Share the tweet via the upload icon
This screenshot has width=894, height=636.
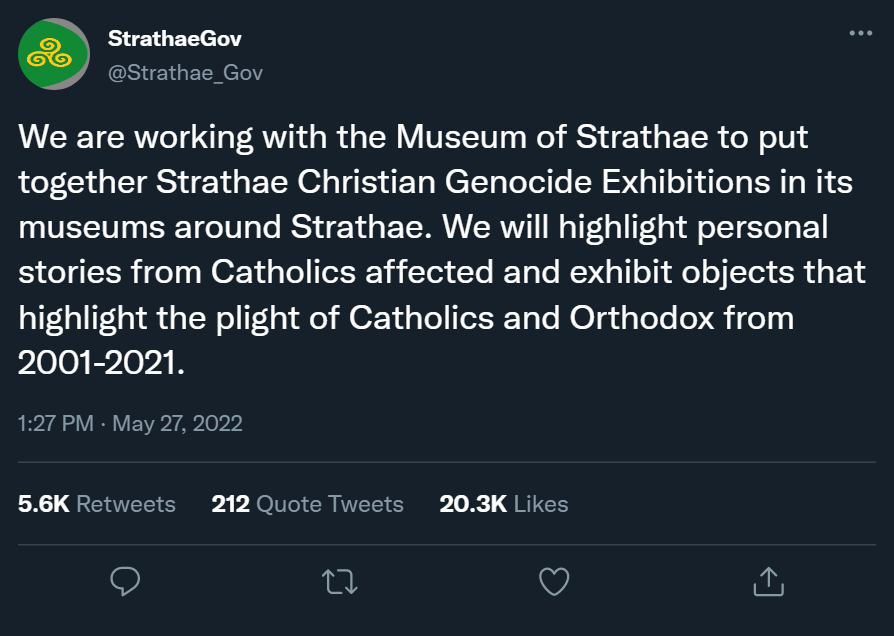tap(768, 580)
